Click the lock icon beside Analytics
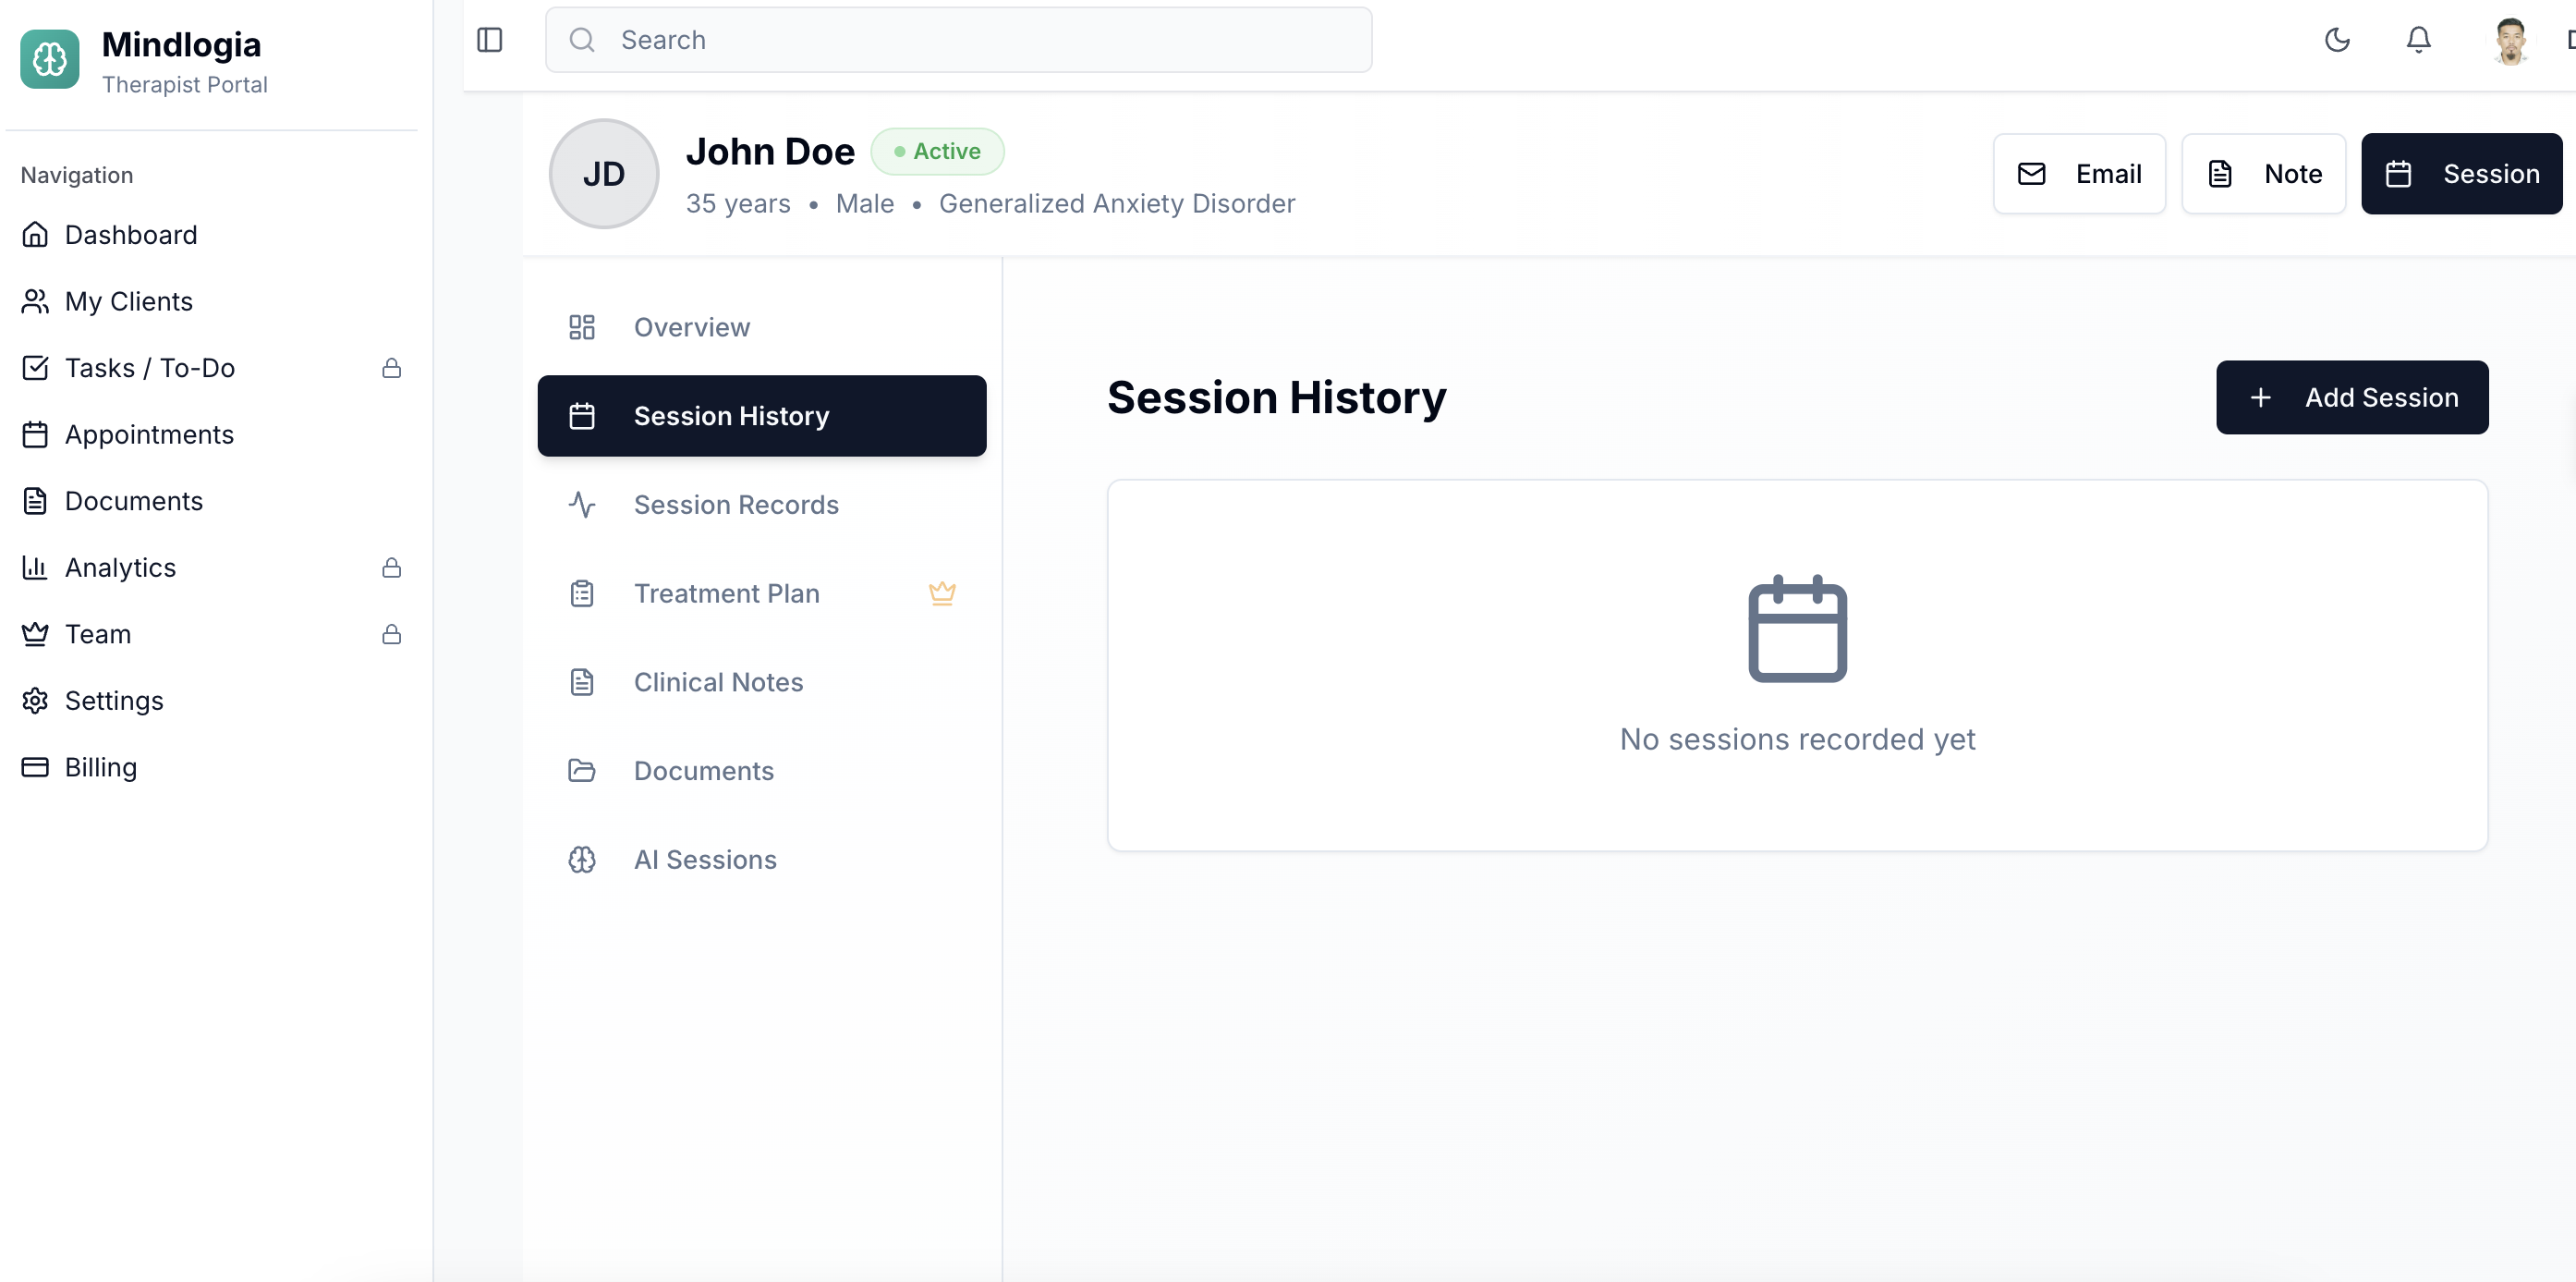Viewport: 2576px width, 1282px height. click(x=391, y=568)
